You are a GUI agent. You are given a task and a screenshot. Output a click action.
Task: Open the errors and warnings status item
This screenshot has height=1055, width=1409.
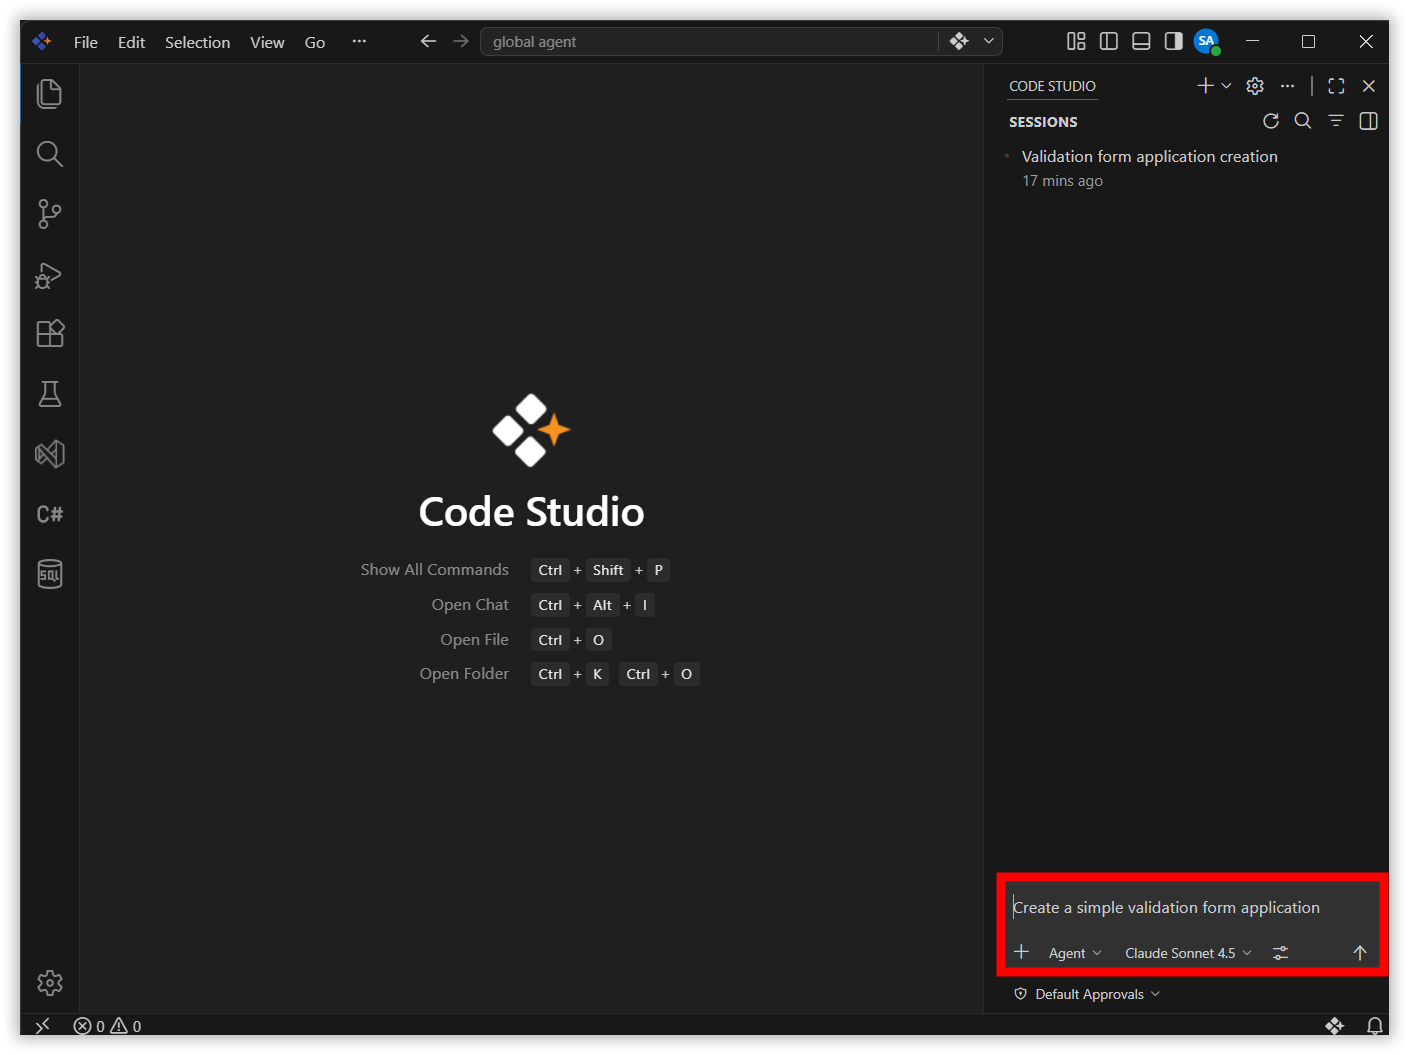click(x=108, y=1026)
